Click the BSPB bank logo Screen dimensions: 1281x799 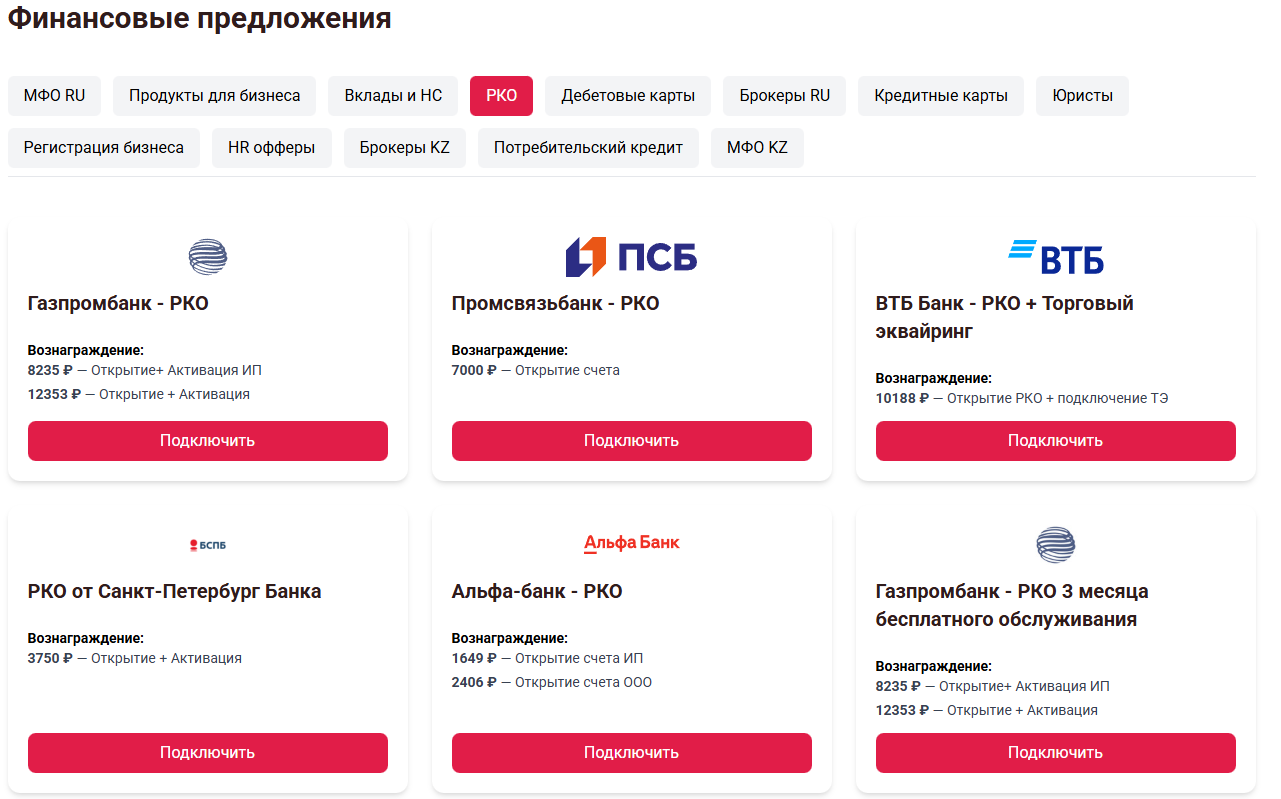(208, 545)
